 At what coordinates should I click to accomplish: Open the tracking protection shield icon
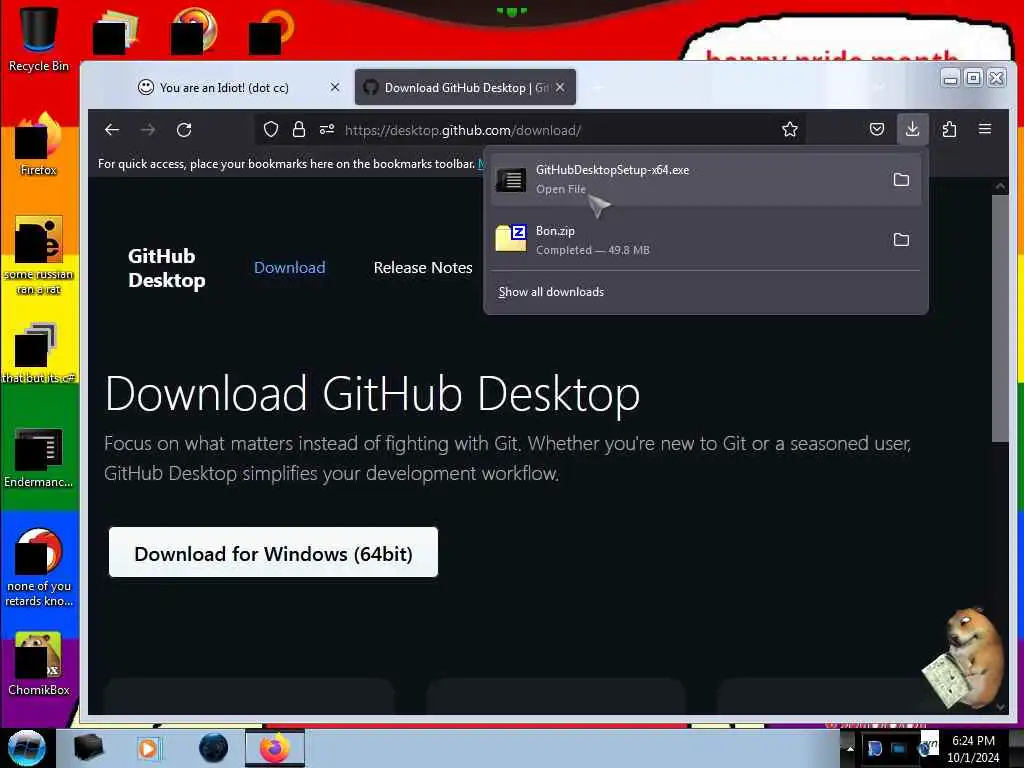270,129
